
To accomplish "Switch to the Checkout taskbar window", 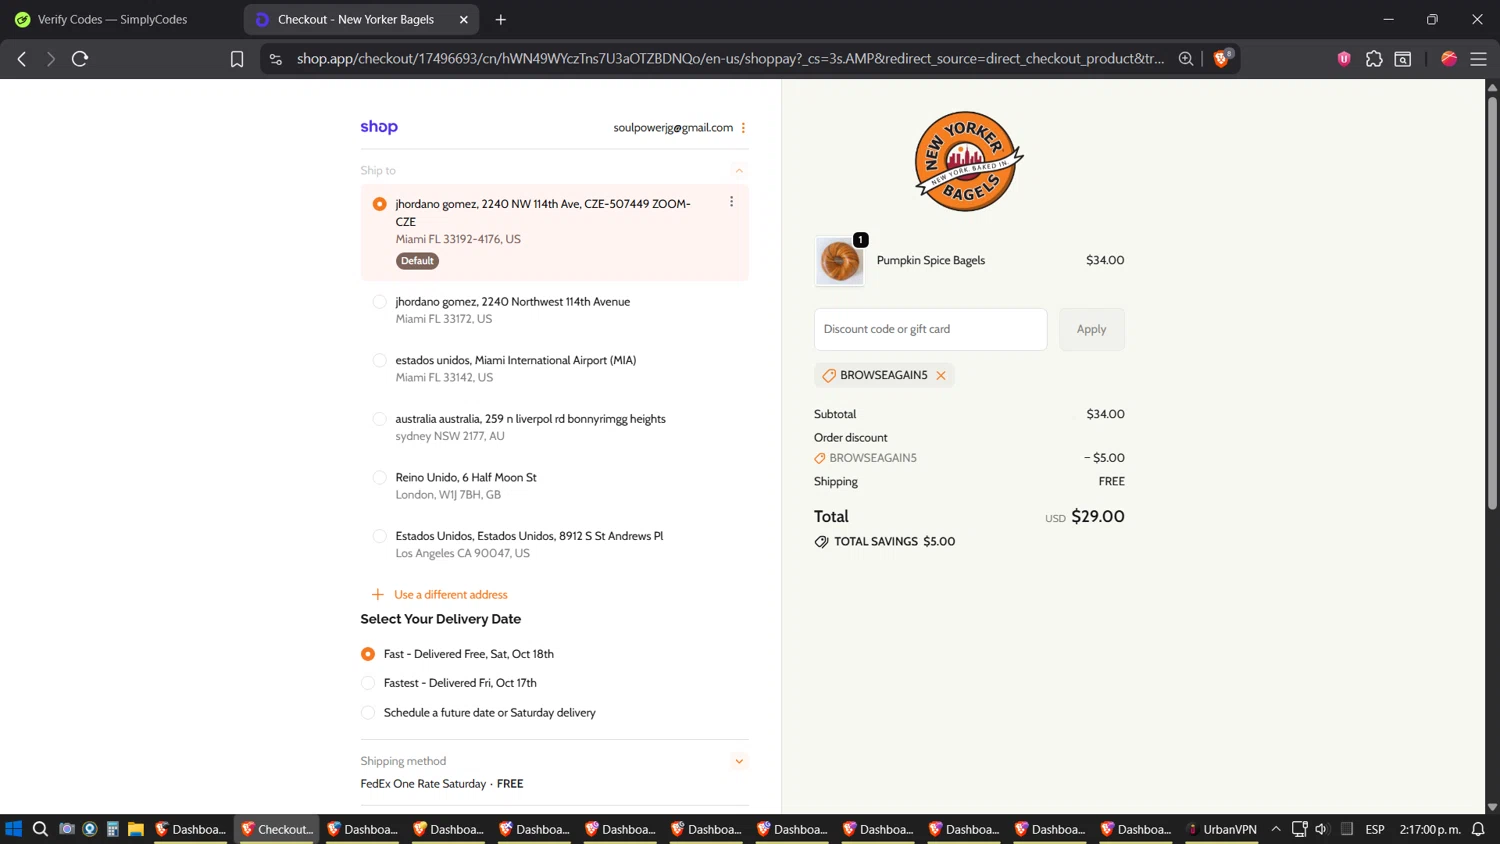I will pyautogui.click(x=277, y=829).
